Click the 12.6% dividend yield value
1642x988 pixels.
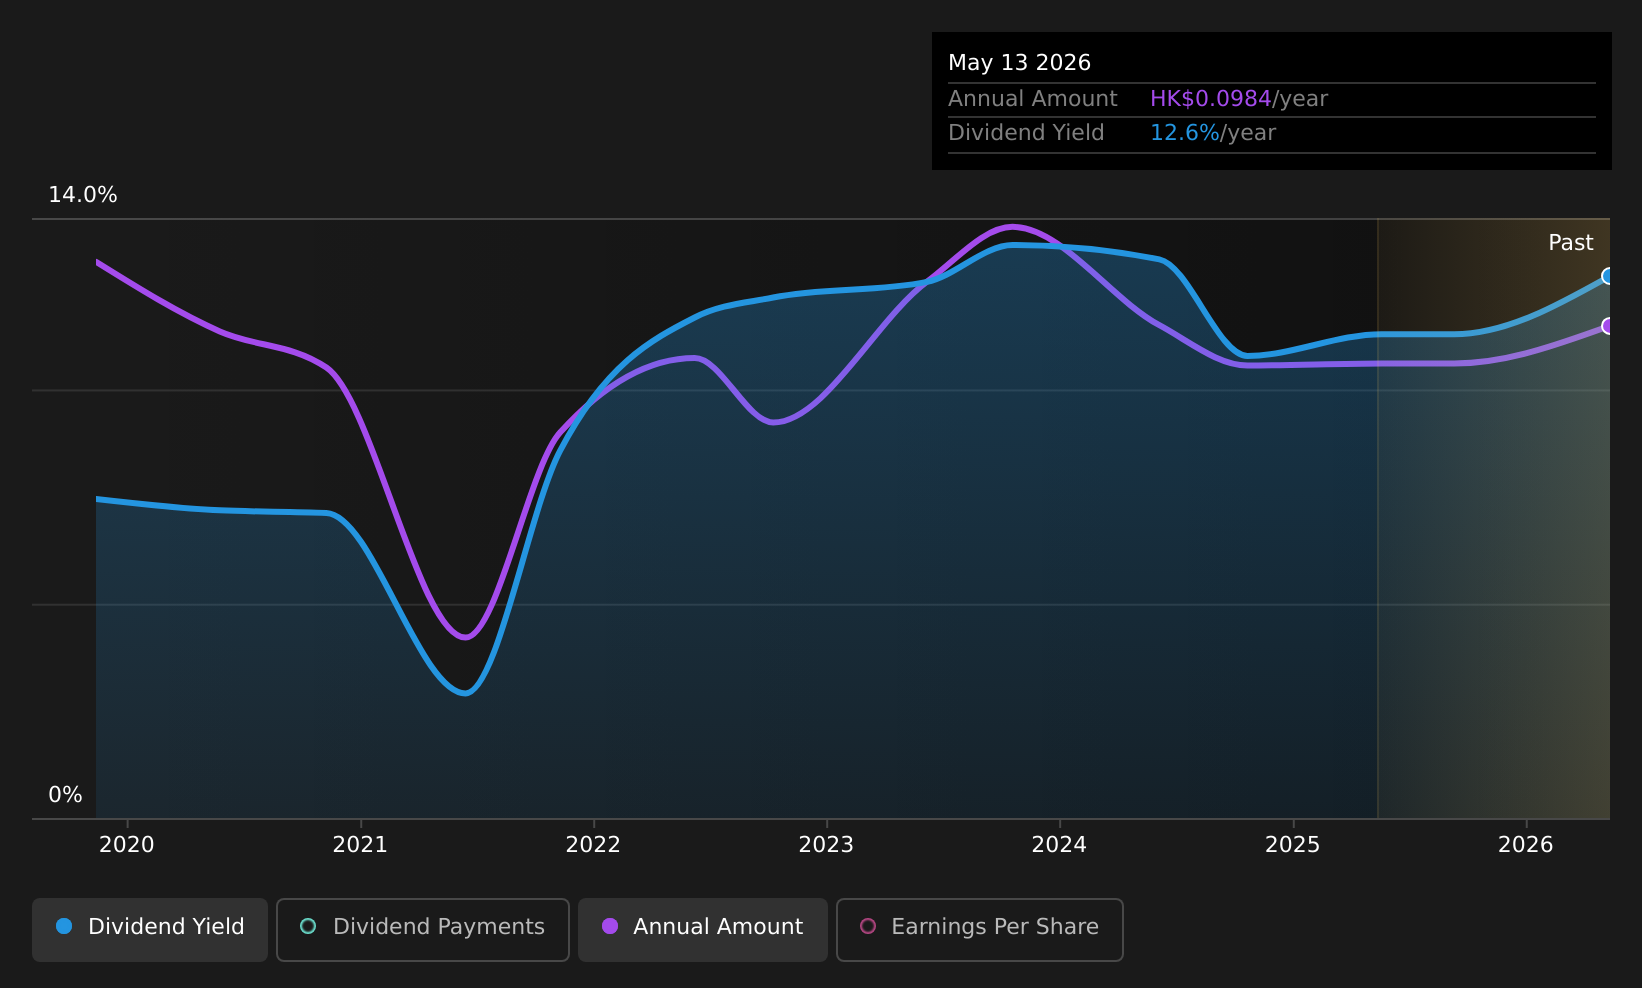(1184, 133)
